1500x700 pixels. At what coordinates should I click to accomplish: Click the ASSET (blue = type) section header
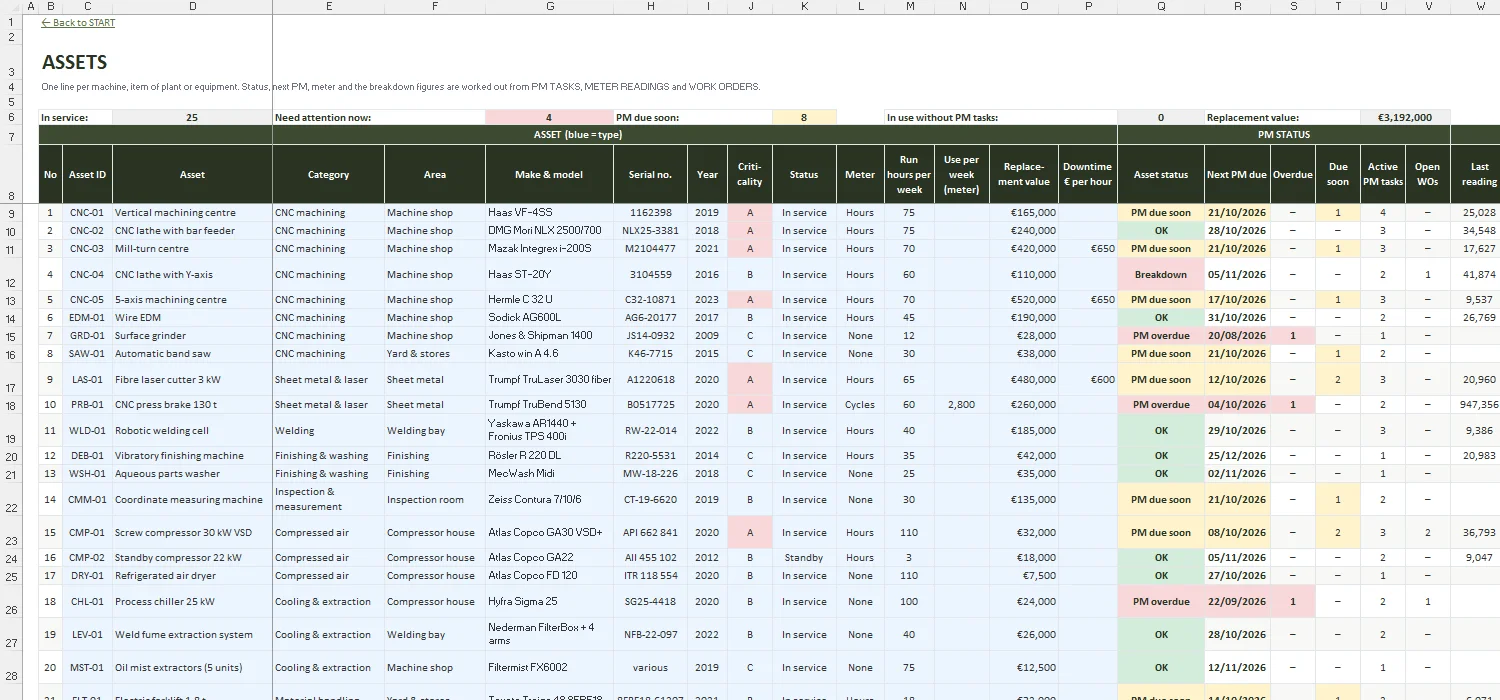(578, 134)
